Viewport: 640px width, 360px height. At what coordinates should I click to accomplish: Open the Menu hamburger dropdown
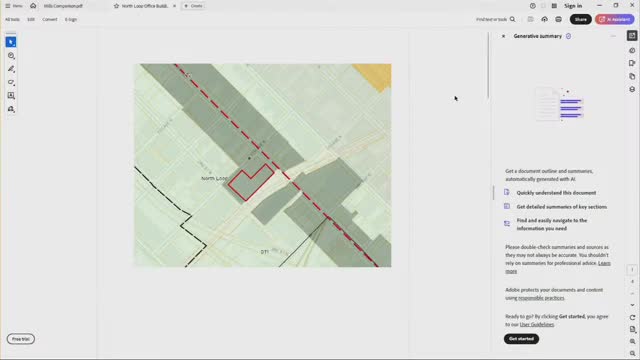(14, 6)
